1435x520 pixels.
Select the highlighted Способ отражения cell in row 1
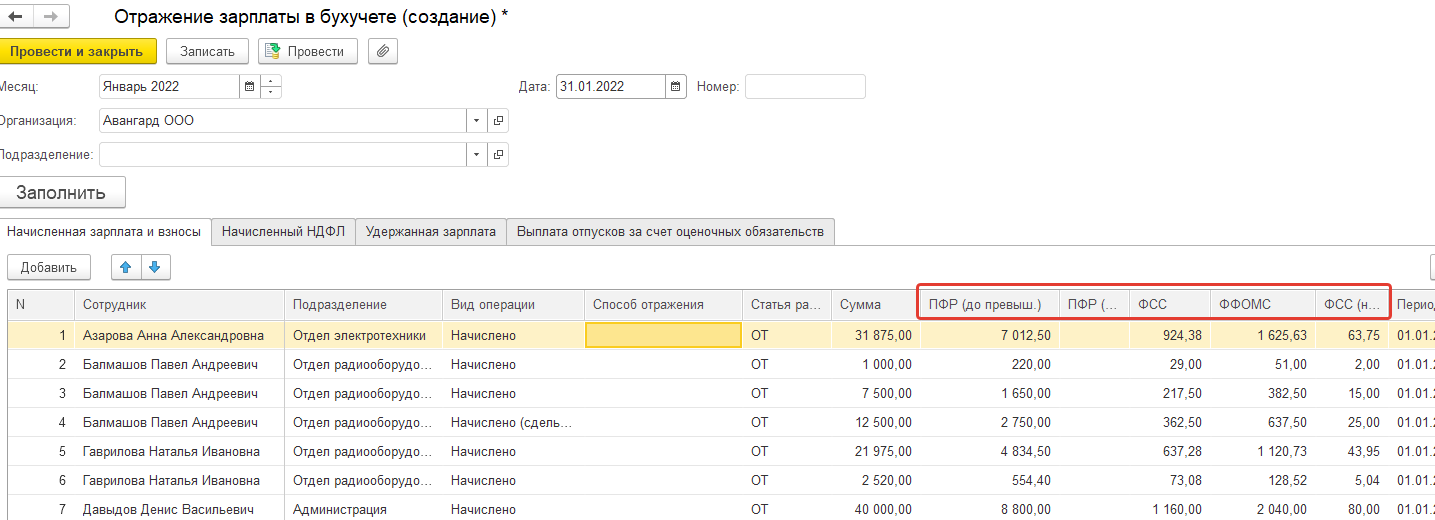click(663, 336)
